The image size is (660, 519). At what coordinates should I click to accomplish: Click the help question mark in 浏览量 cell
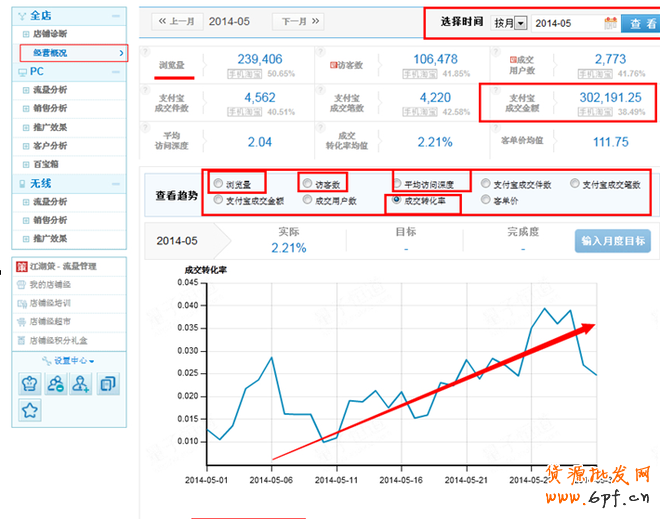coord(145,52)
